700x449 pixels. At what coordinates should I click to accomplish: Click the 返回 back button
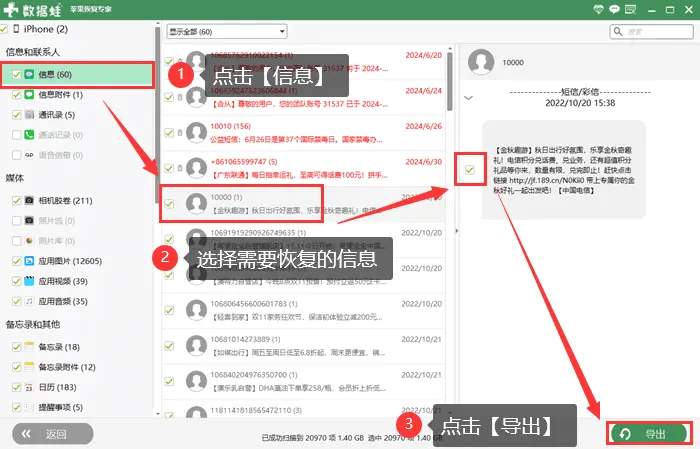click(53, 434)
